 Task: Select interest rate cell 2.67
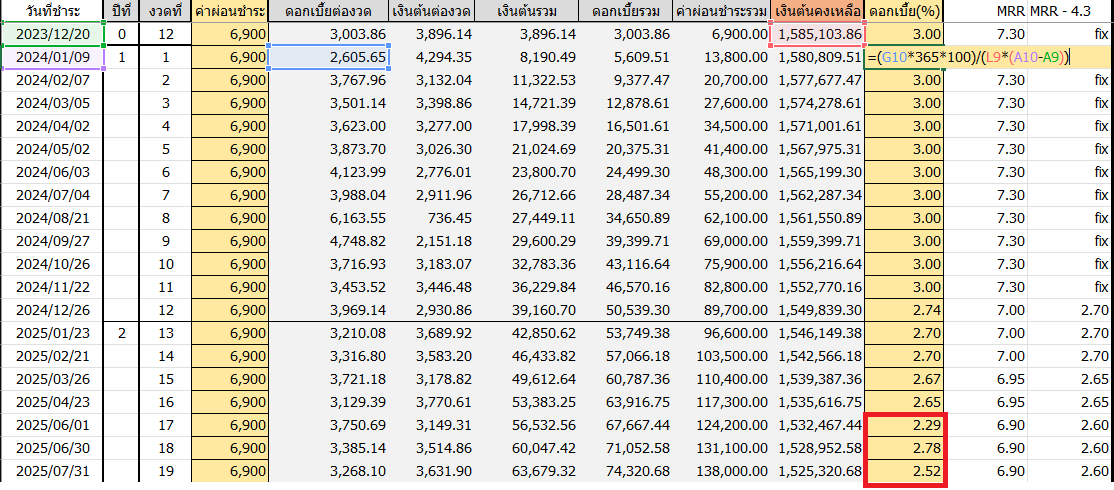(904, 379)
